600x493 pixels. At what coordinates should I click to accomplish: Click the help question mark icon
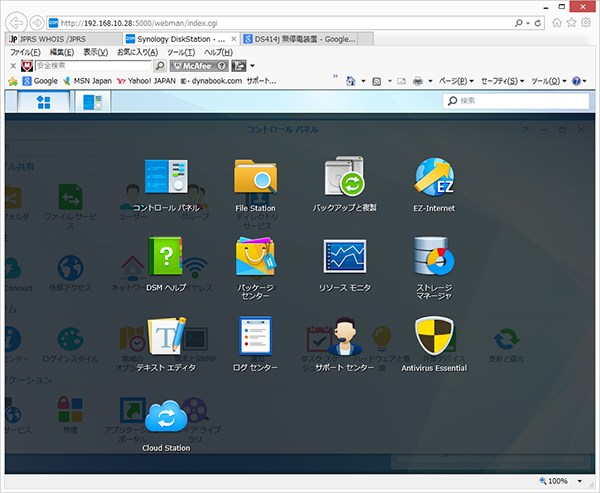[x=577, y=81]
